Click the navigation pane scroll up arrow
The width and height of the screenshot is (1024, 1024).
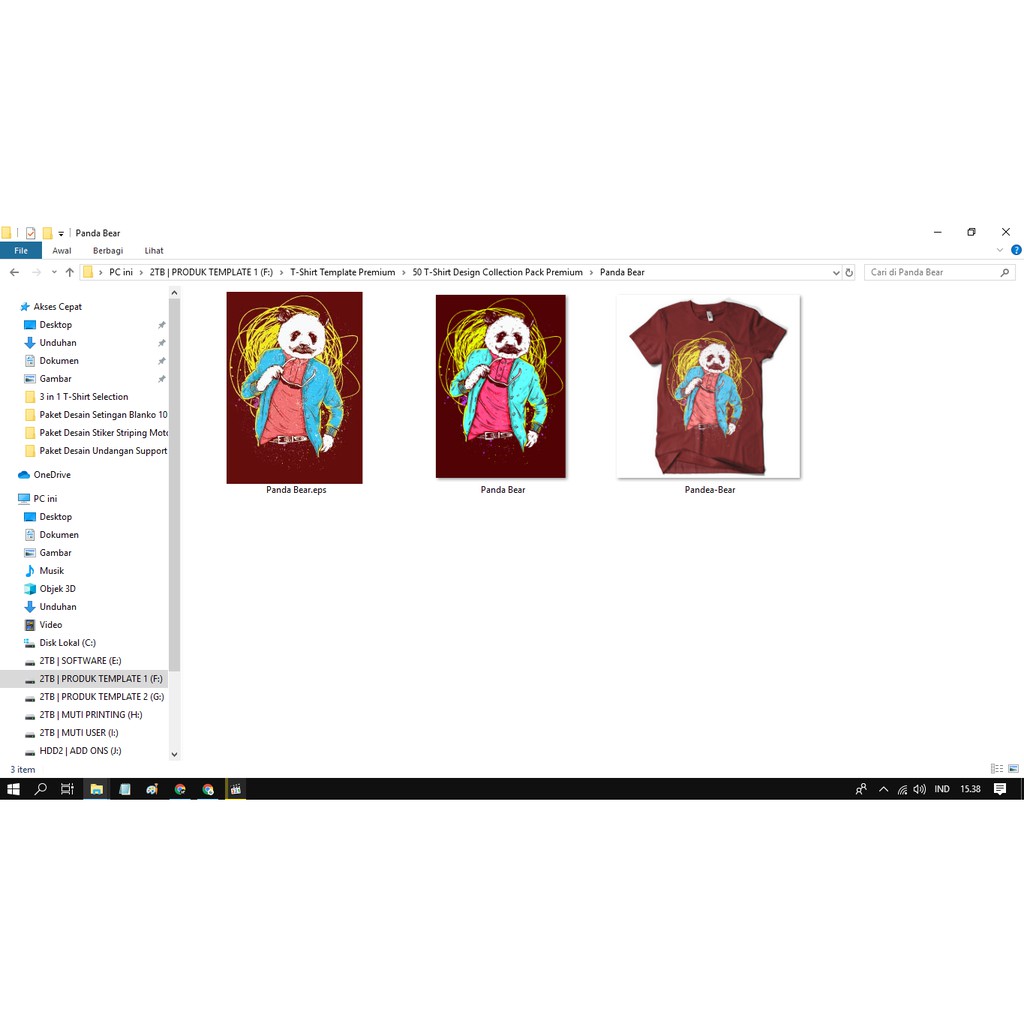click(174, 293)
